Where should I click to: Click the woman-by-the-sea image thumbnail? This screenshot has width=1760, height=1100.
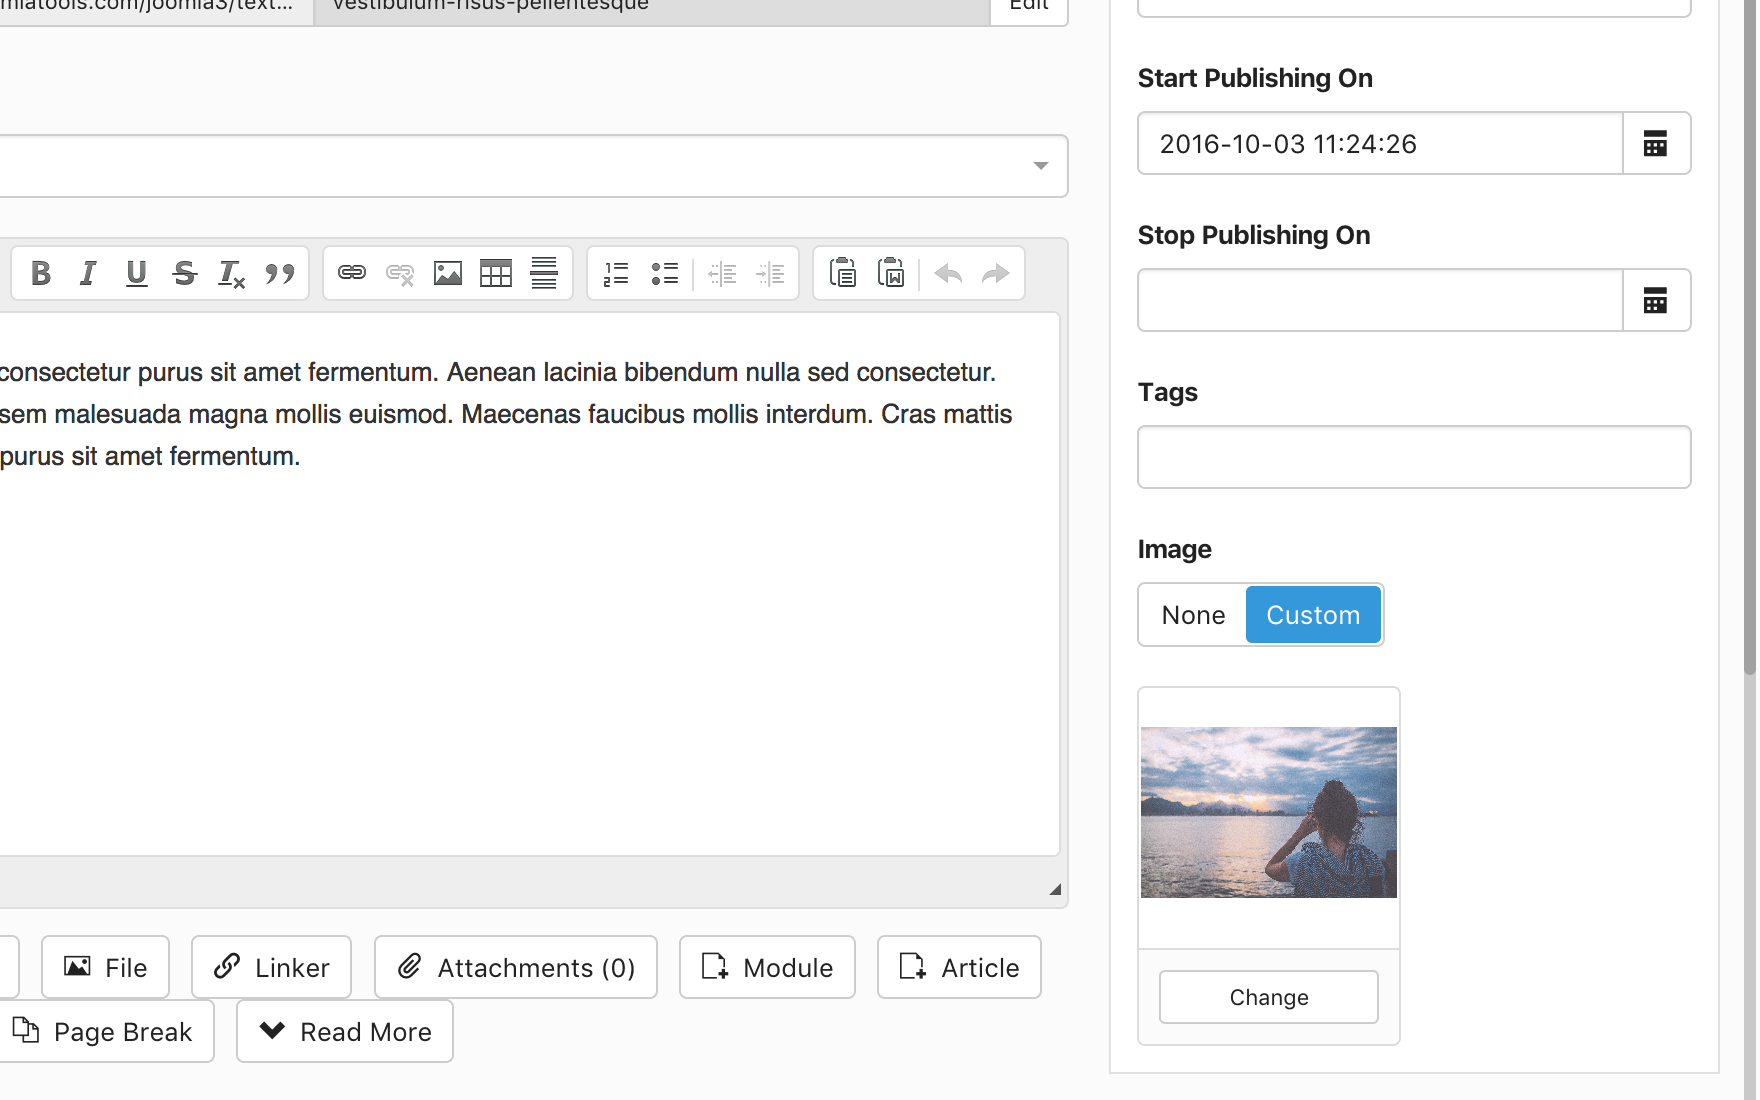coord(1269,812)
